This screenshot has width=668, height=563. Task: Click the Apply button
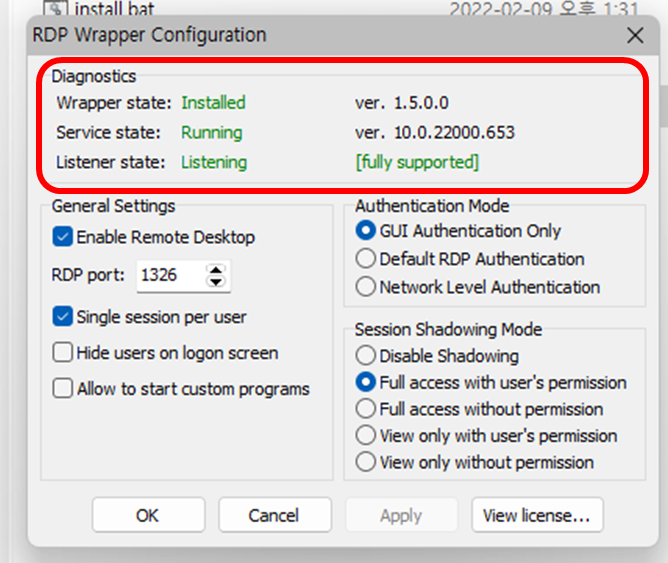pos(401,515)
